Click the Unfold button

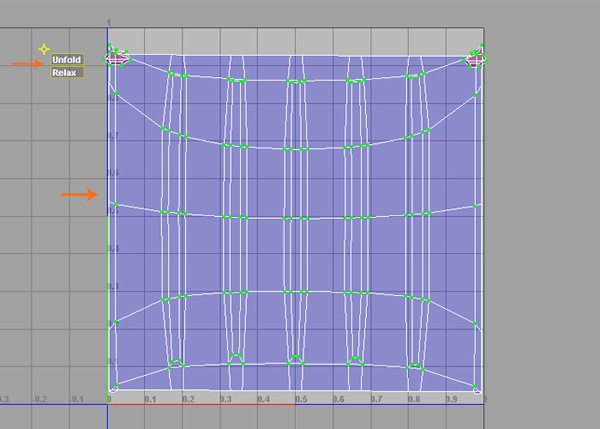point(67,60)
